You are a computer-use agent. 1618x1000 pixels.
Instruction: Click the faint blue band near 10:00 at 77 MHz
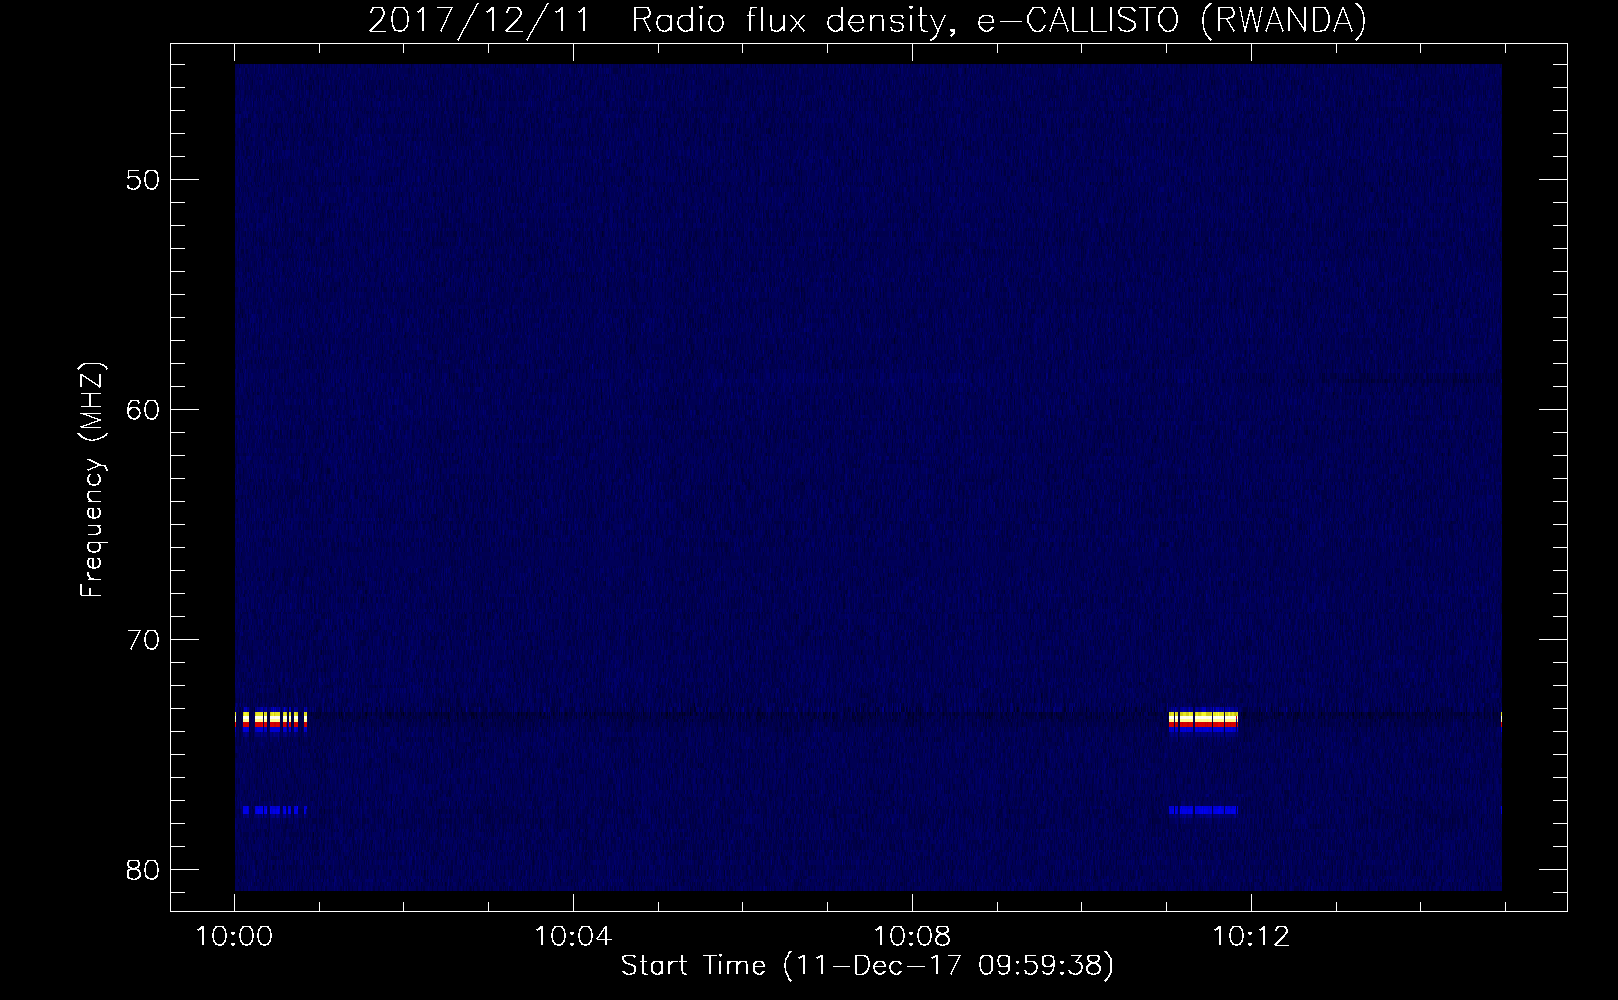(x=274, y=810)
